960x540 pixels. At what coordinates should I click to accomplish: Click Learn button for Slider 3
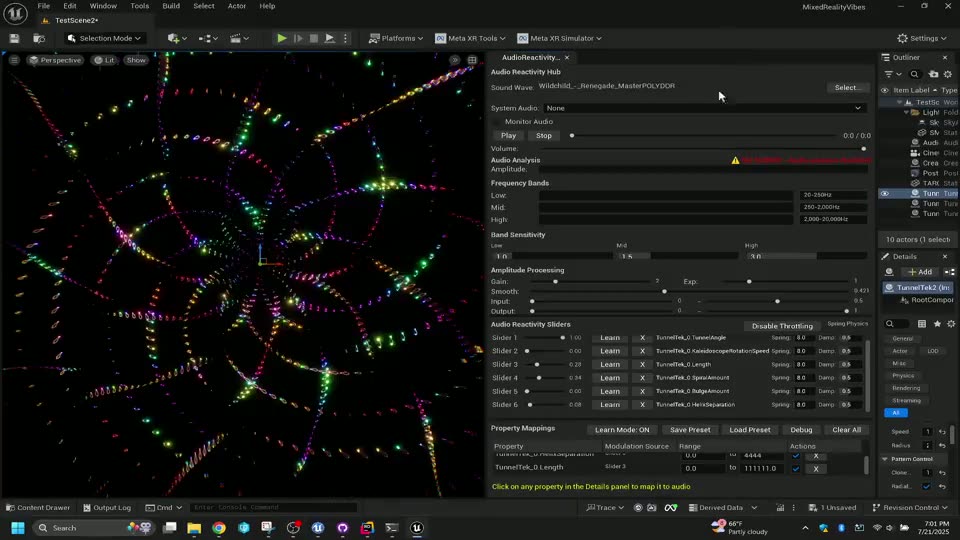609,365
